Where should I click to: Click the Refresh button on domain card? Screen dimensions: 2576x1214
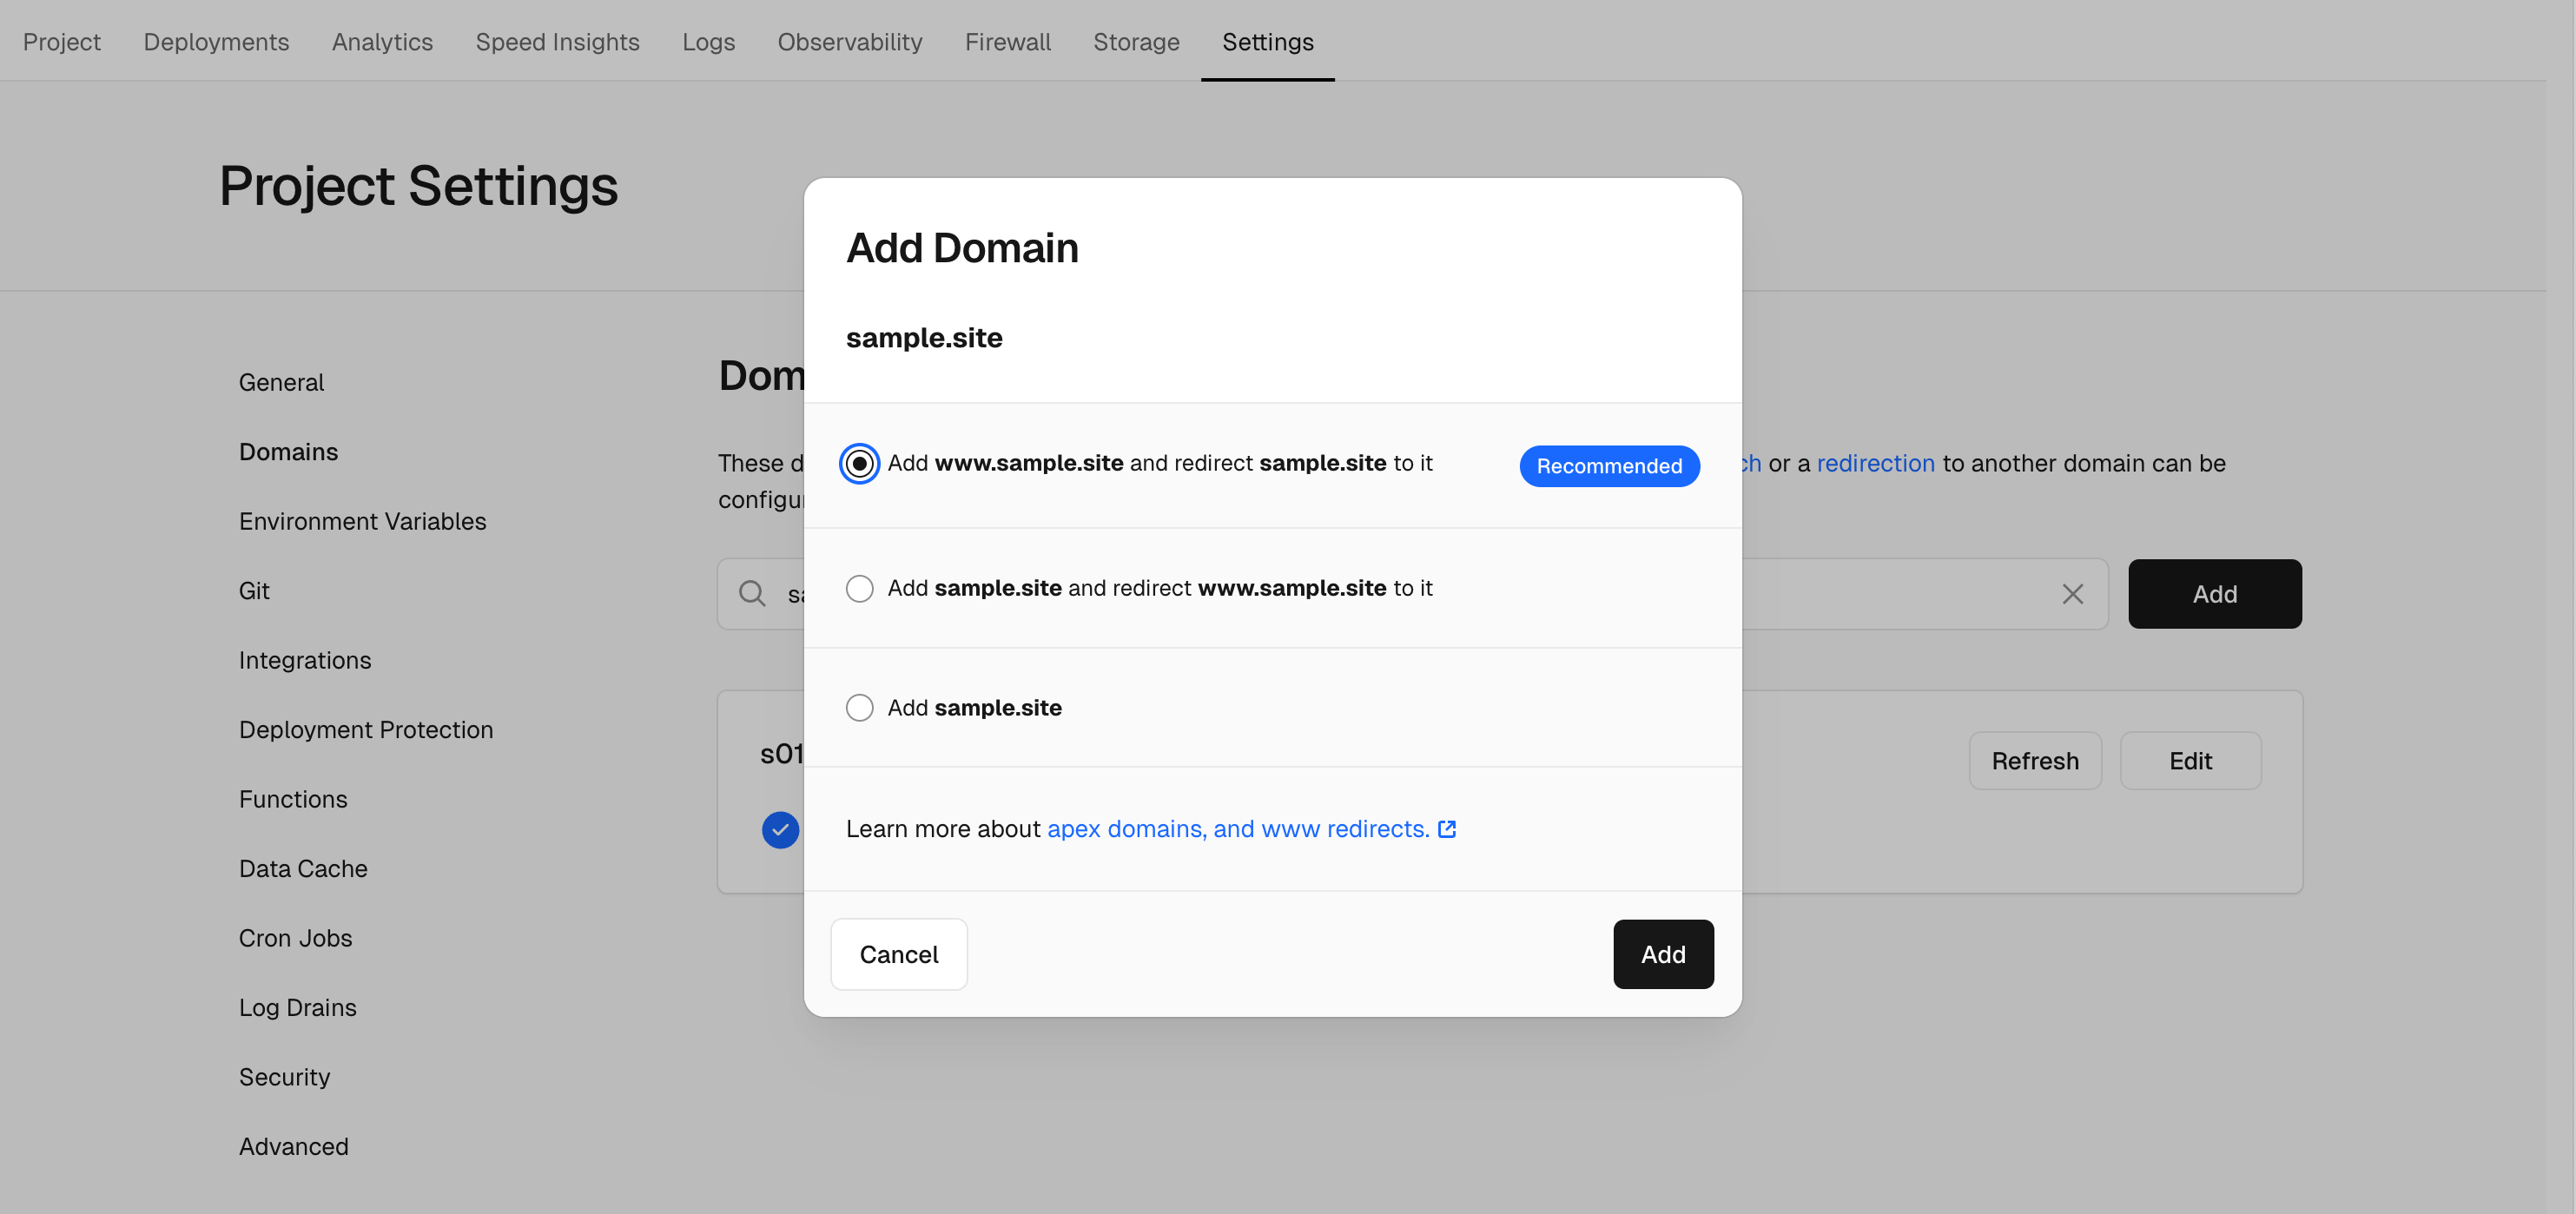(x=2034, y=761)
